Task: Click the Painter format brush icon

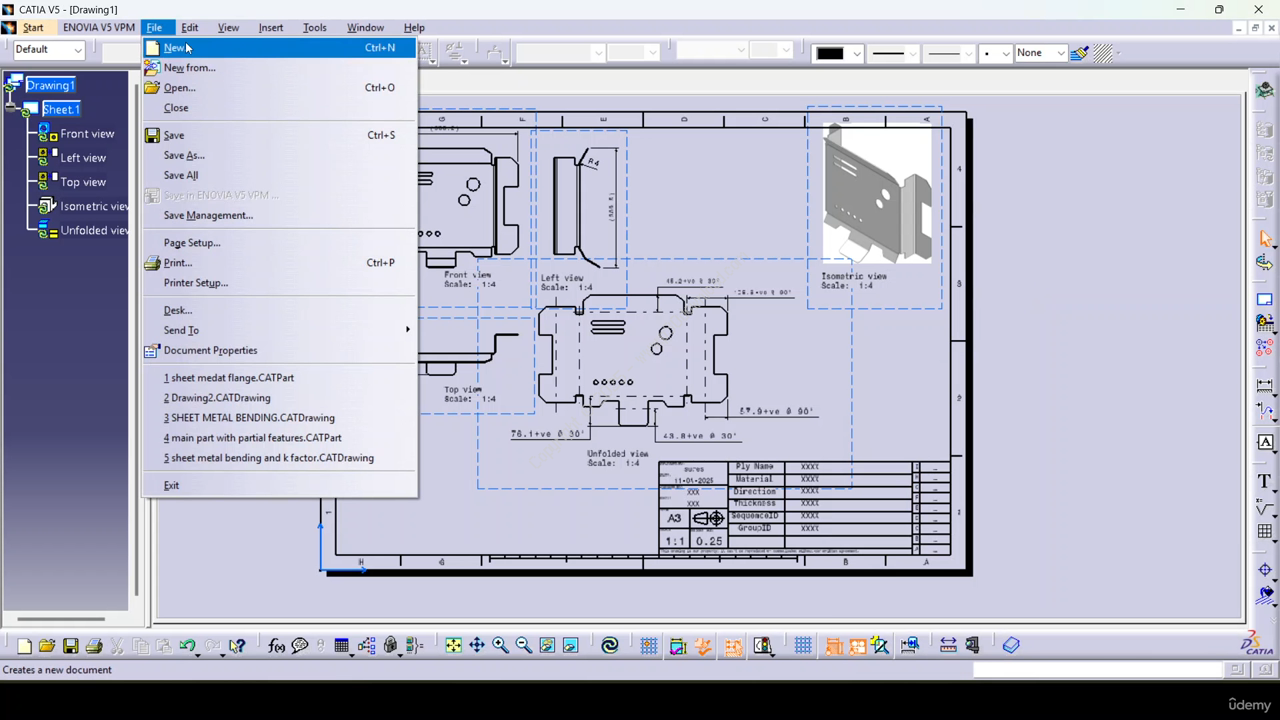Action: (1079, 53)
